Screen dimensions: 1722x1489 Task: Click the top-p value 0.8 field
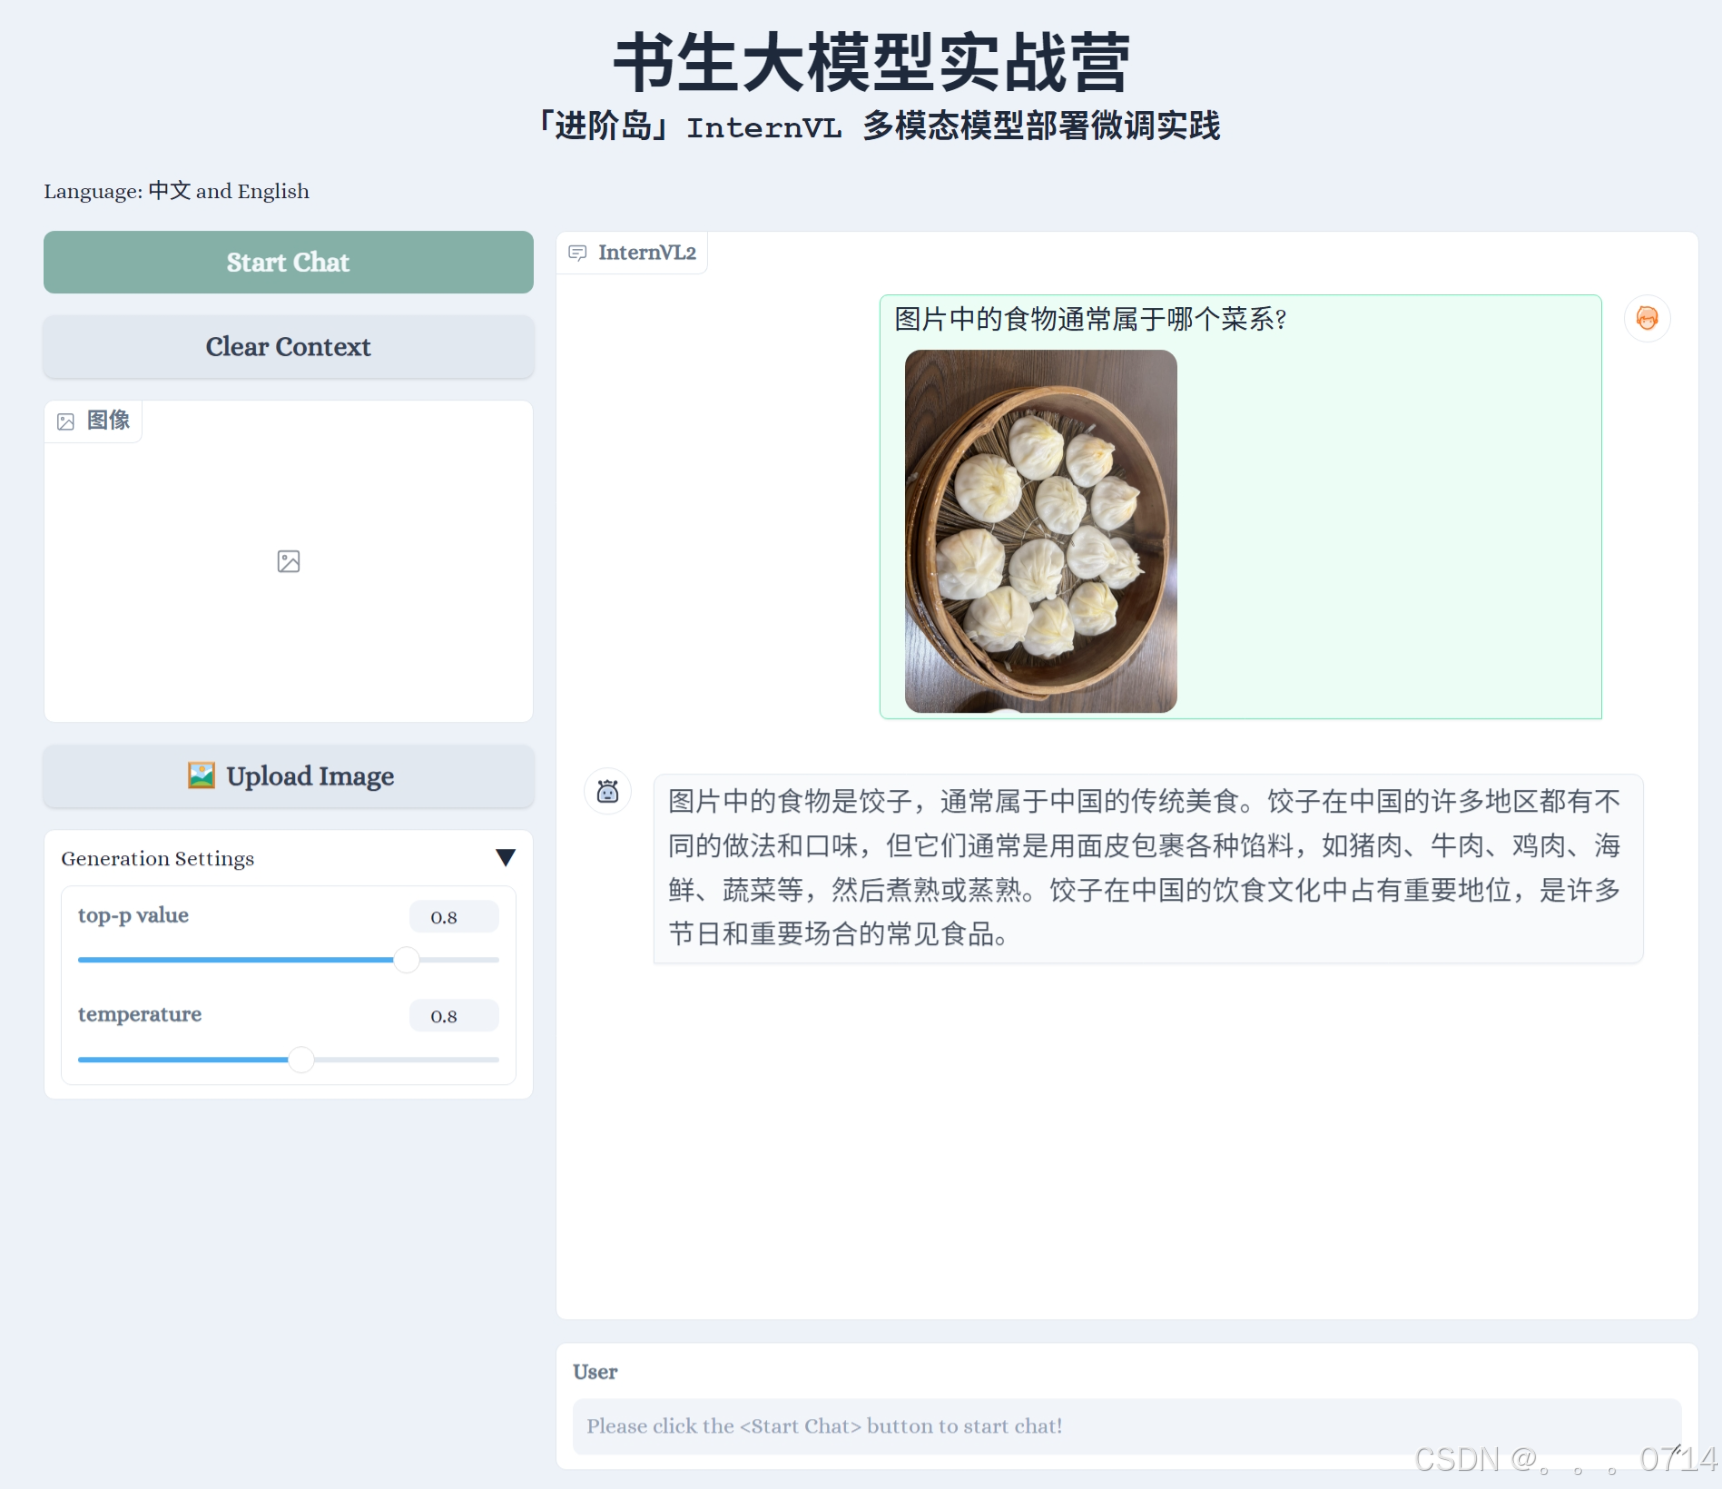(x=453, y=916)
